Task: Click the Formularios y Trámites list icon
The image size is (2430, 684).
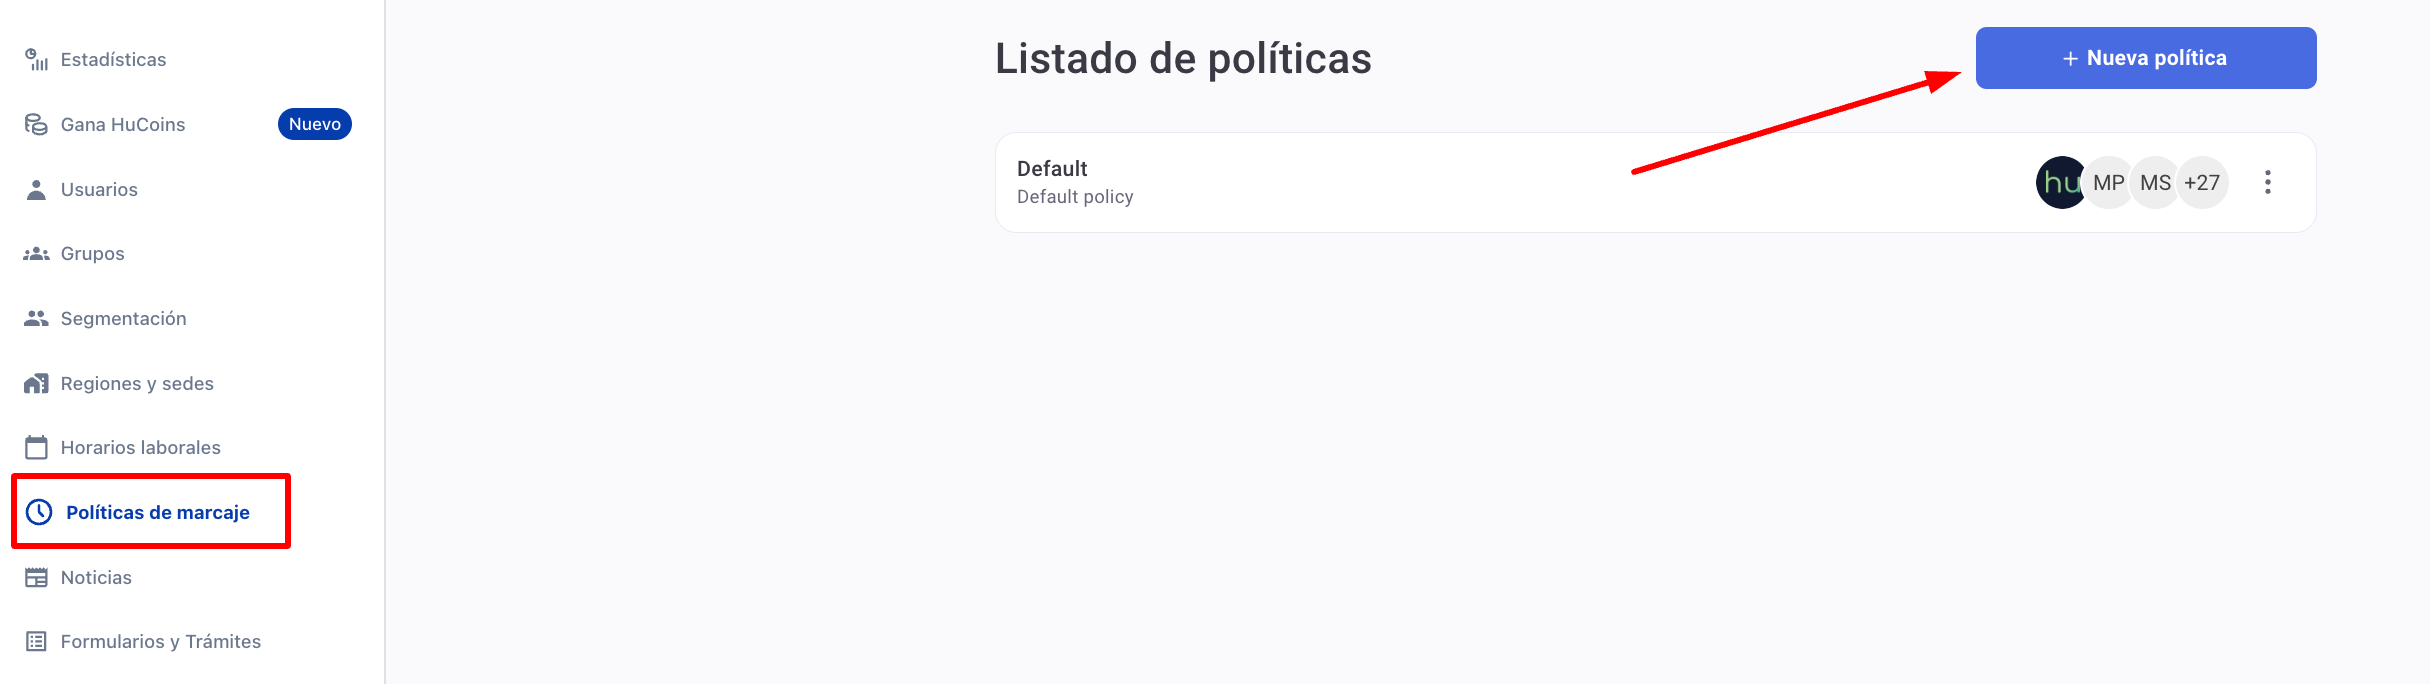Action: 36,642
